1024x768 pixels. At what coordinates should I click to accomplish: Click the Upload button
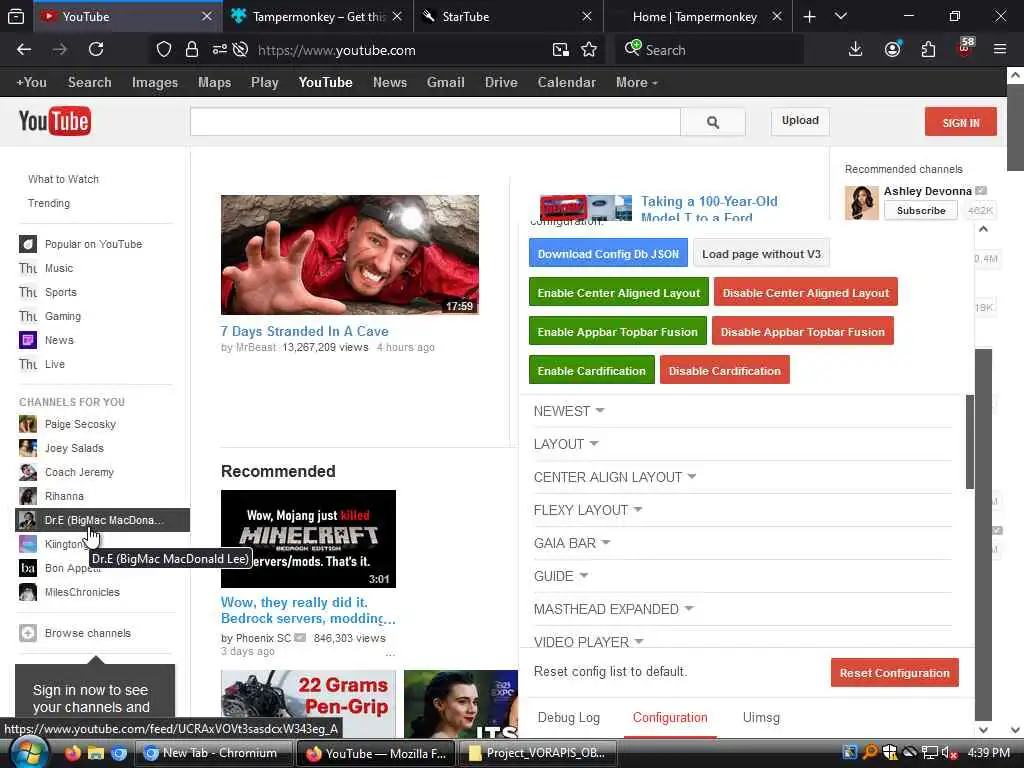pos(800,121)
